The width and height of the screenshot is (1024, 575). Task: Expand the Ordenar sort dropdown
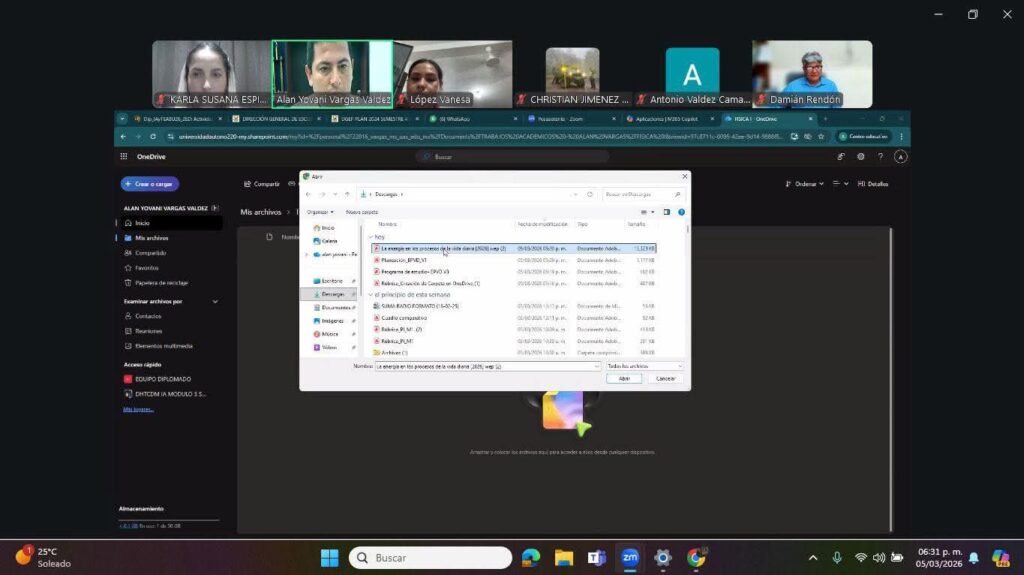coord(809,184)
